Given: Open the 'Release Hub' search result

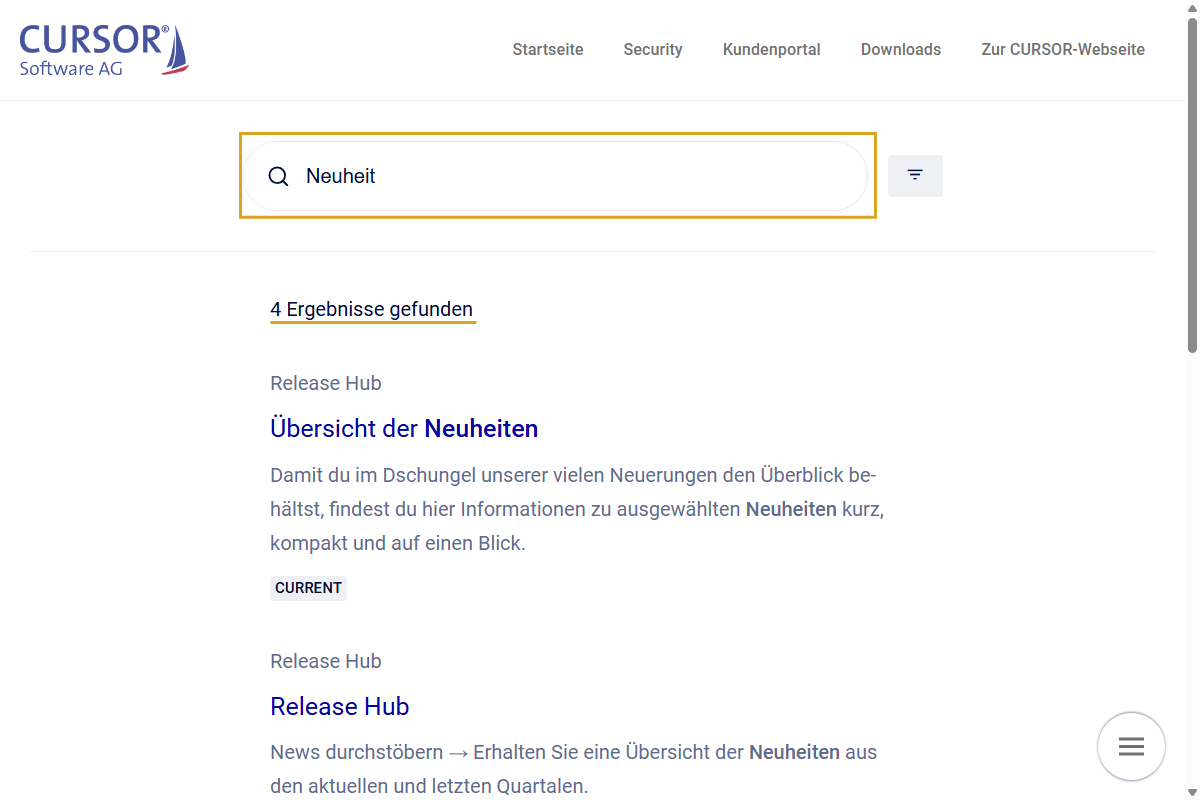Looking at the screenshot, I should (339, 706).
